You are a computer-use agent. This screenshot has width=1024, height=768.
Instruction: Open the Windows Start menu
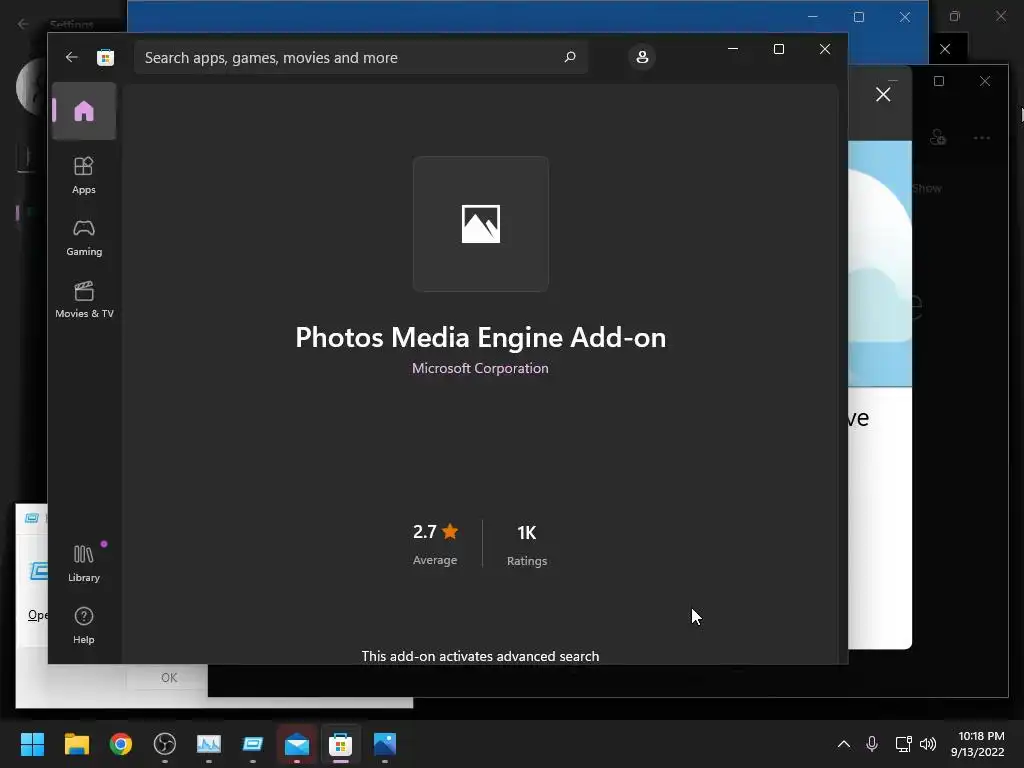32,744
